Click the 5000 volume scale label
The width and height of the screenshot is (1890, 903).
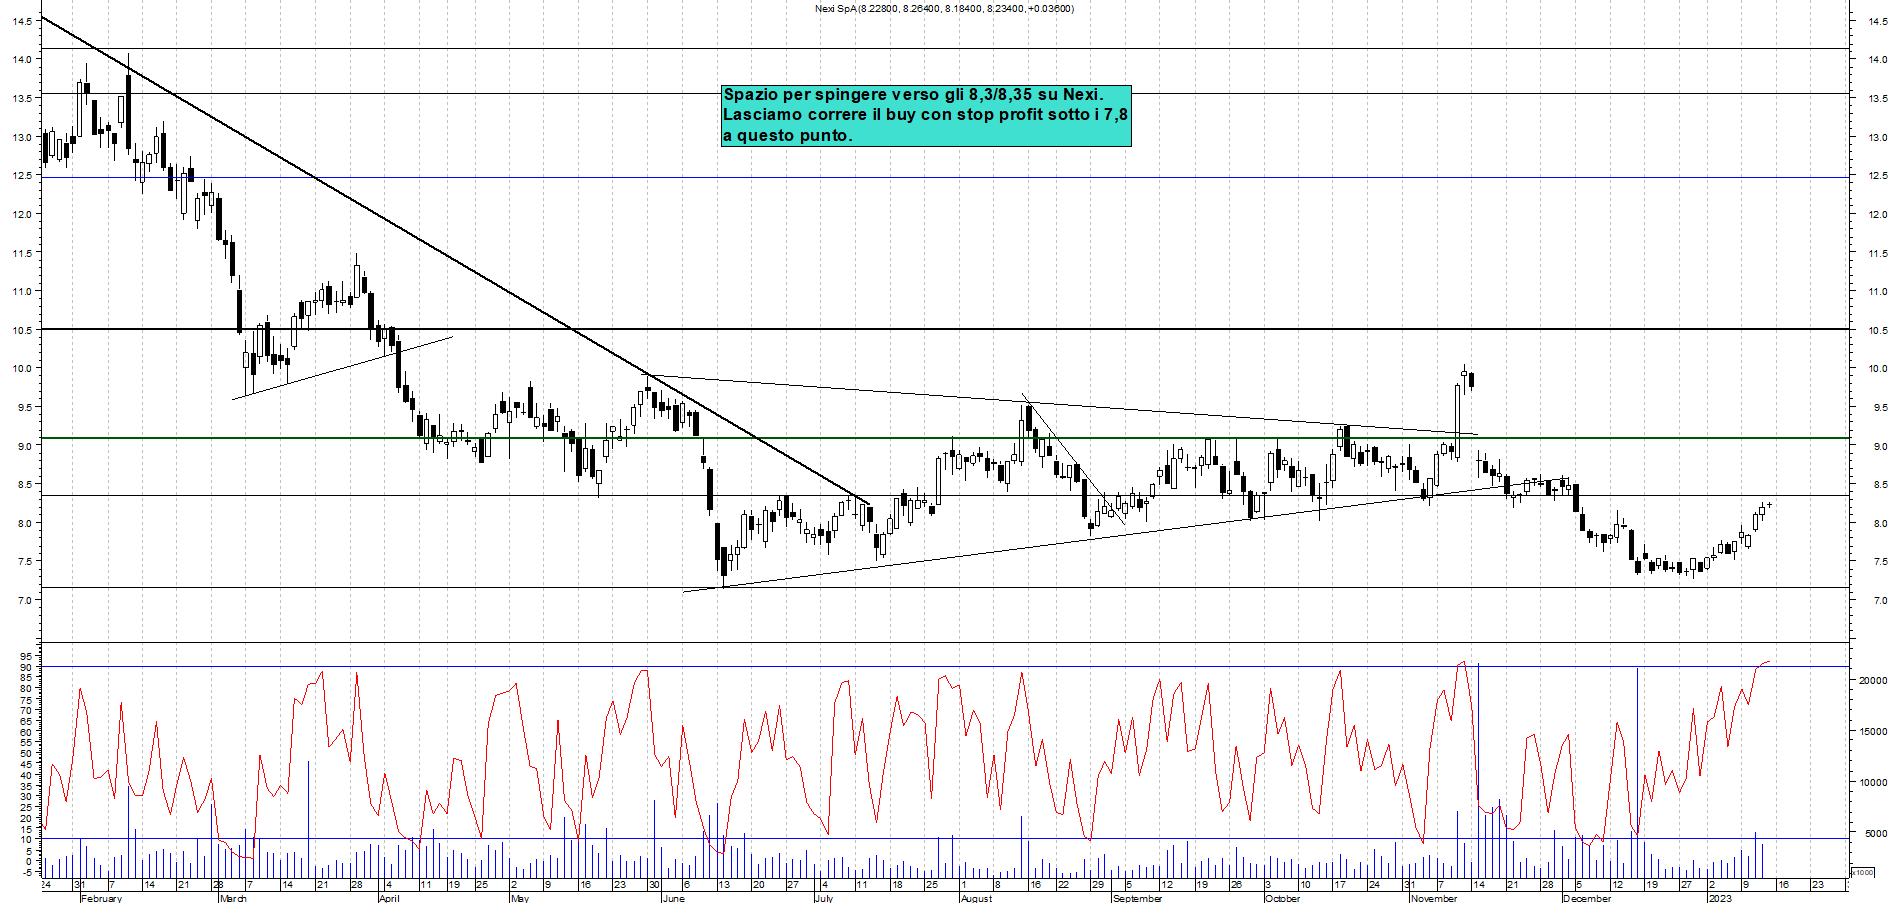click(1875, 833)
